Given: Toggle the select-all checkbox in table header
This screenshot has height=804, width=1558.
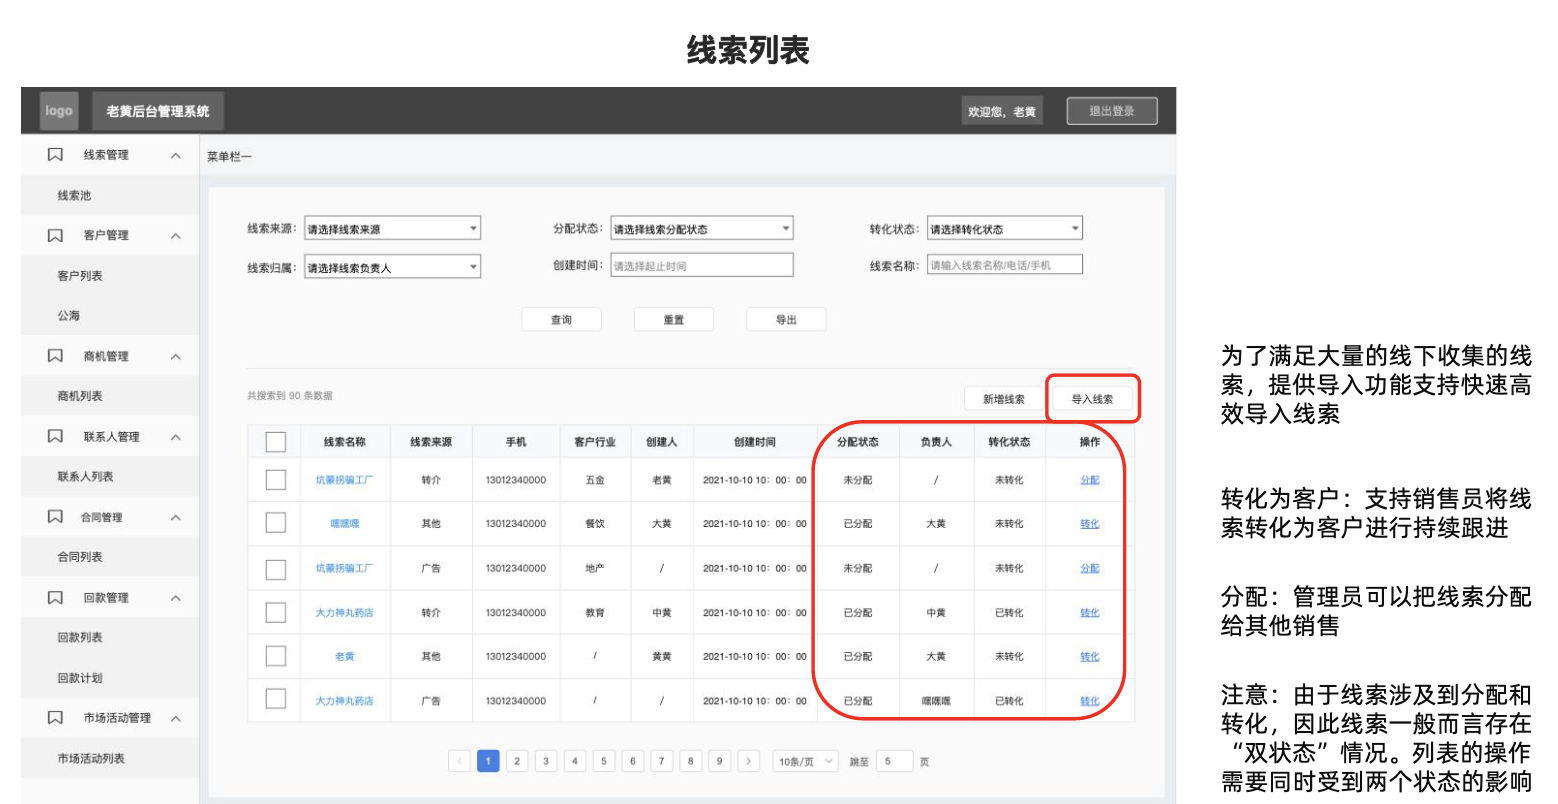Looking at the screenshot, I should coord(276,442).
